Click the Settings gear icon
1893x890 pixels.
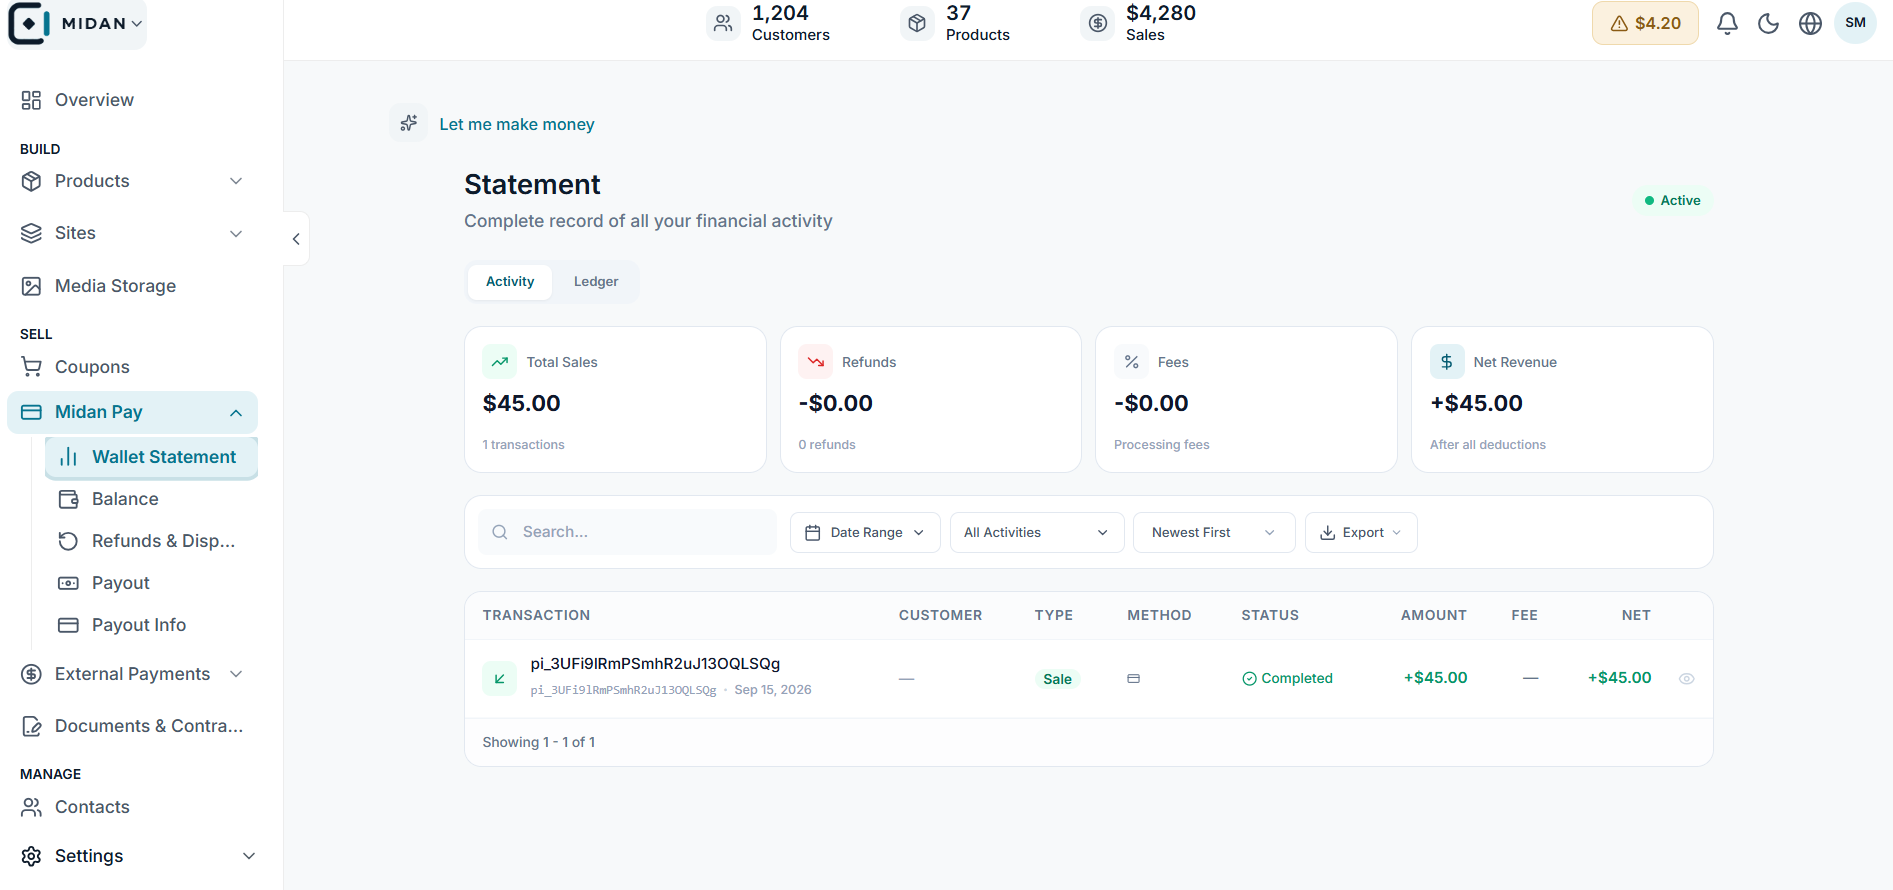(x=31, y=856)
